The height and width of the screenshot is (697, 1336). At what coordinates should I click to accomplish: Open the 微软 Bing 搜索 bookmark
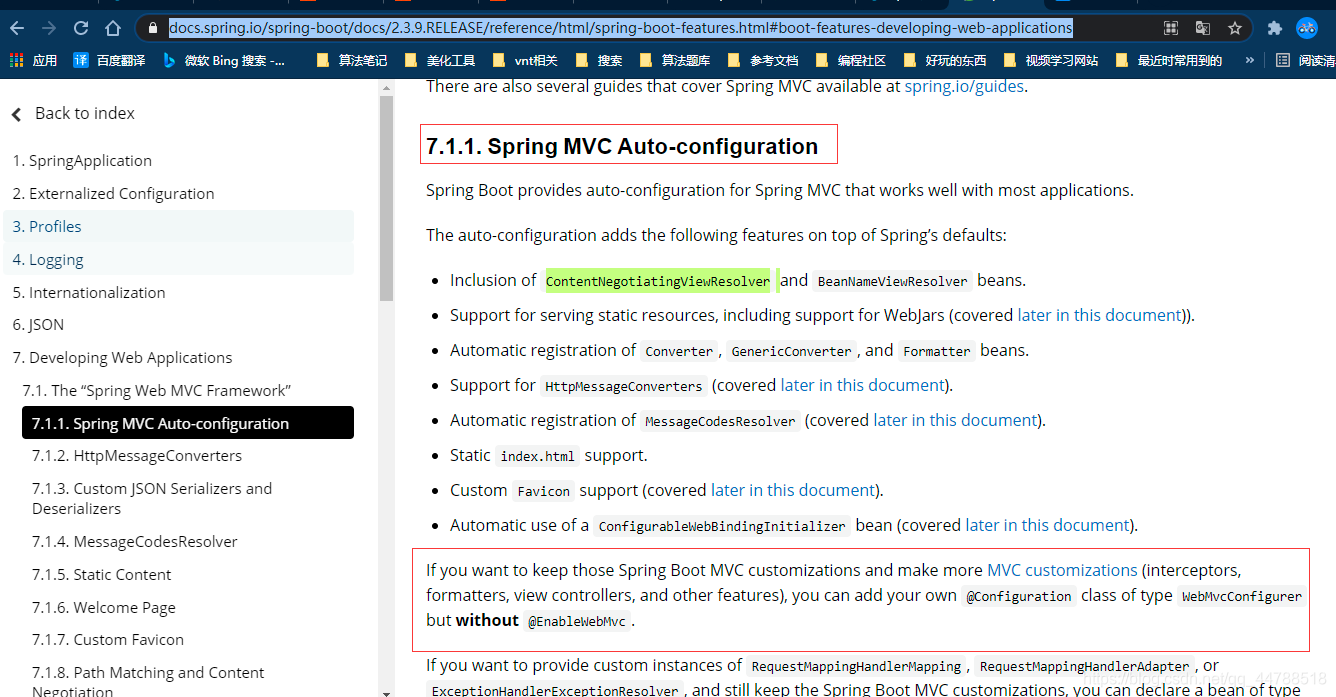223,60
